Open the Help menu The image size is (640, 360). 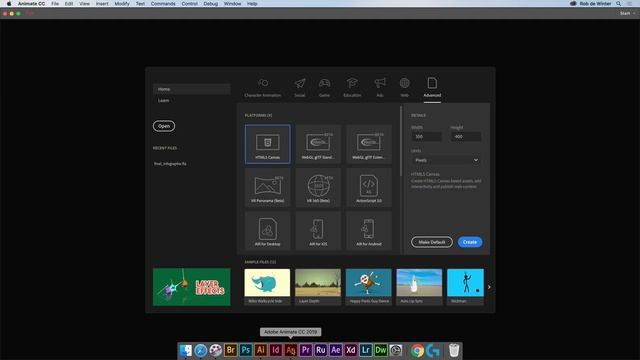[252, 4]
